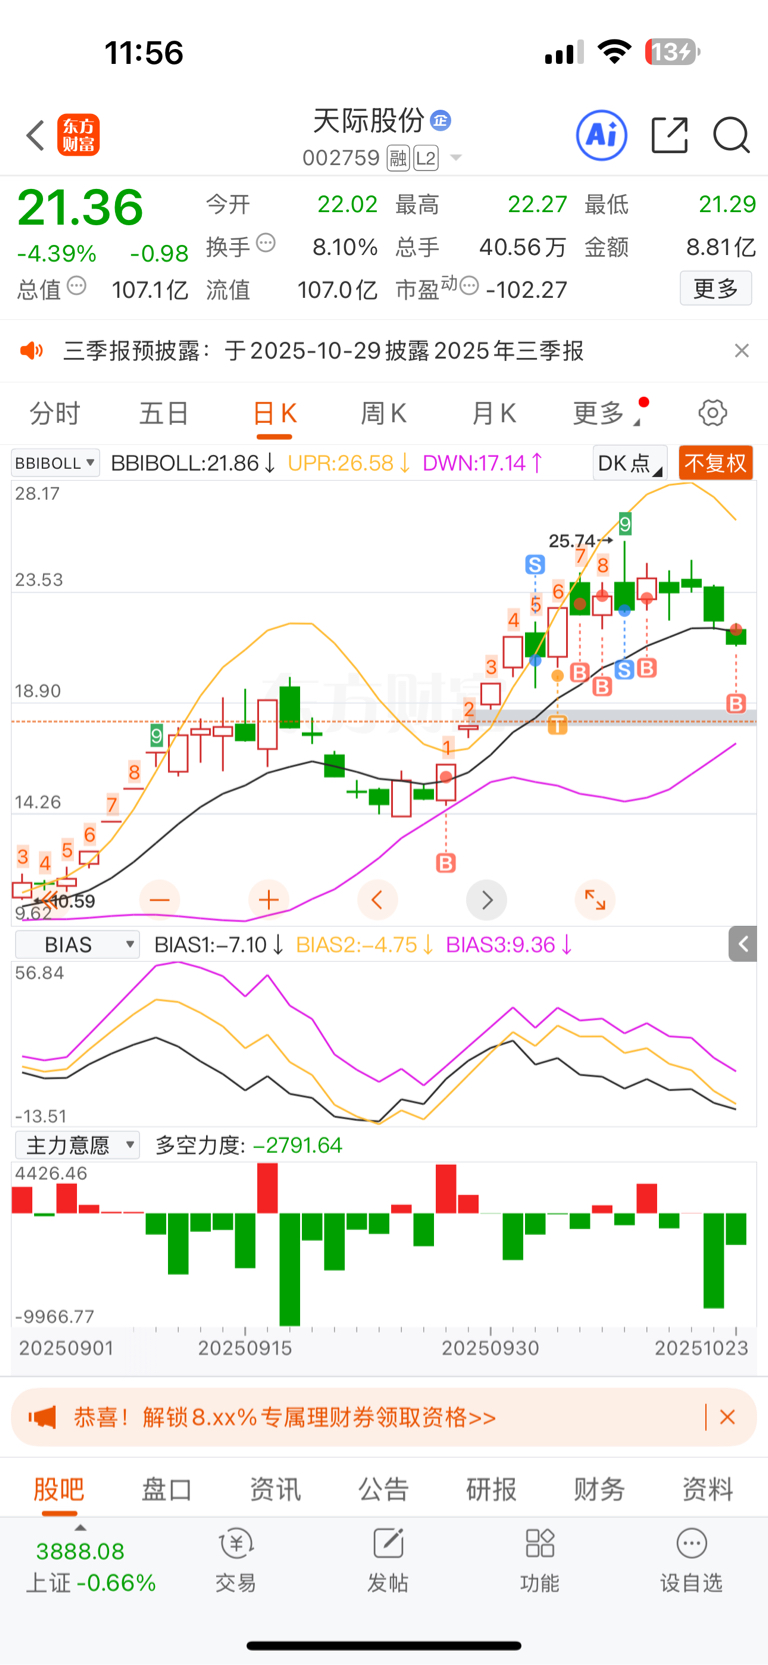Tap the orange T marker on chart
This screenshot has height=1665, width=768.
coord(557,725)
